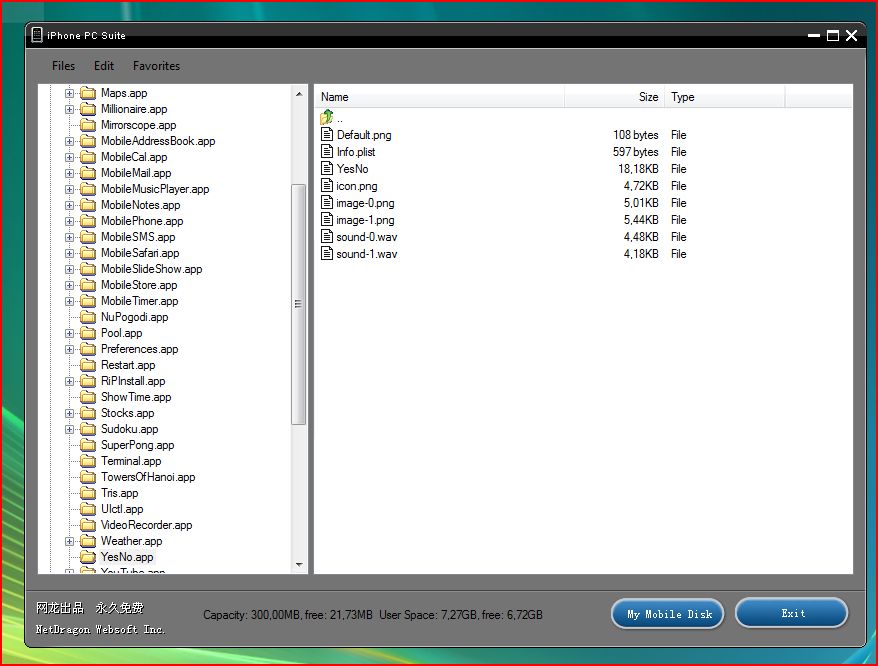Viewport: 878px width, 666px height.
Task: Click the 18,18KB size of YesNo
Action: tap(638, 169)
